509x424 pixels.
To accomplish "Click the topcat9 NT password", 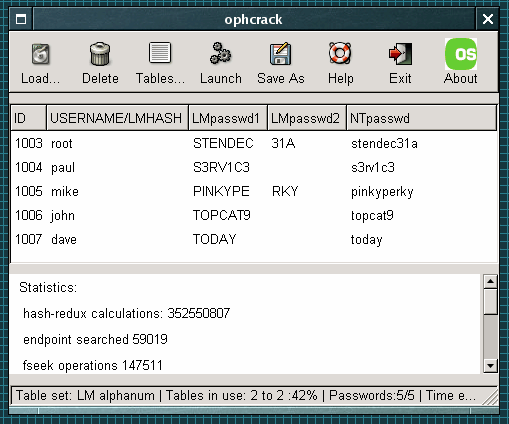I will pos(372,216).
